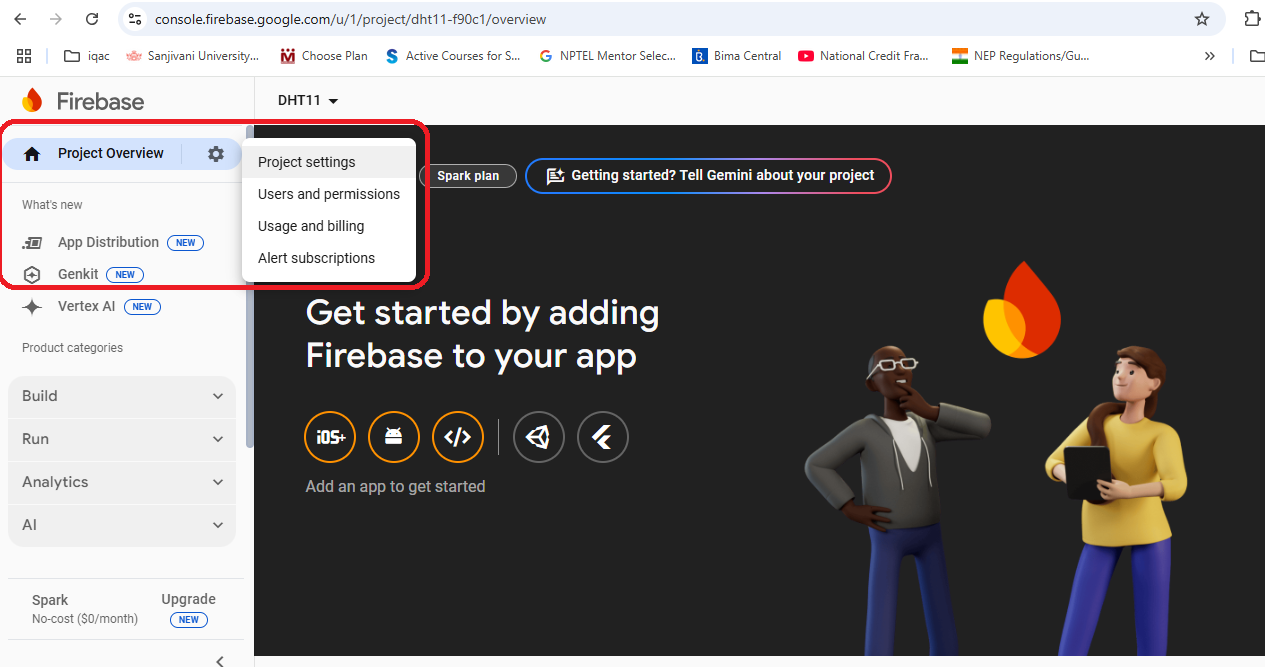The height and width of the screenshot is (667, 1265).
Task: Click the Genkit hexagon icon
Action: tap(32, 275)
